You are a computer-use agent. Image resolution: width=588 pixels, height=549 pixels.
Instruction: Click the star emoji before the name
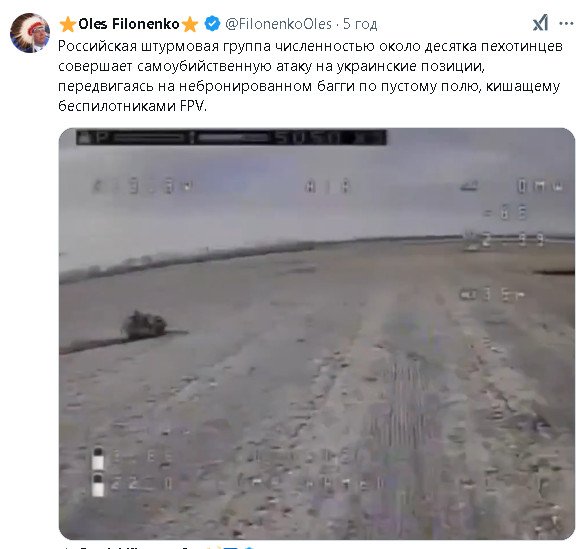point(68,24)
